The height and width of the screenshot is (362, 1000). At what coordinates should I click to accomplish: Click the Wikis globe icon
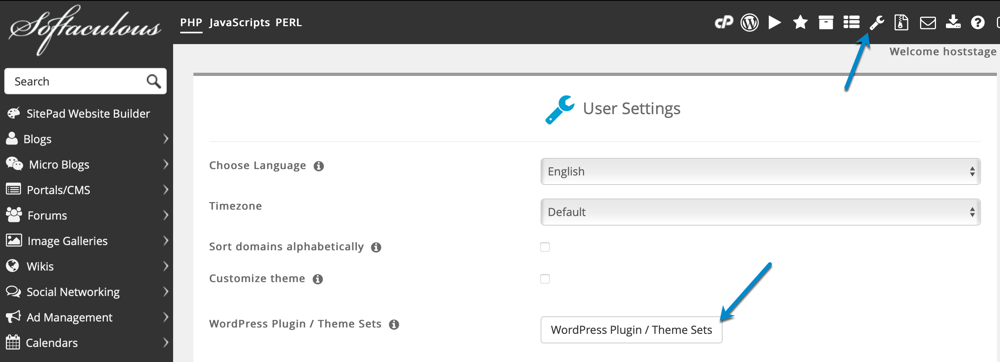click(x=12, y=266)
